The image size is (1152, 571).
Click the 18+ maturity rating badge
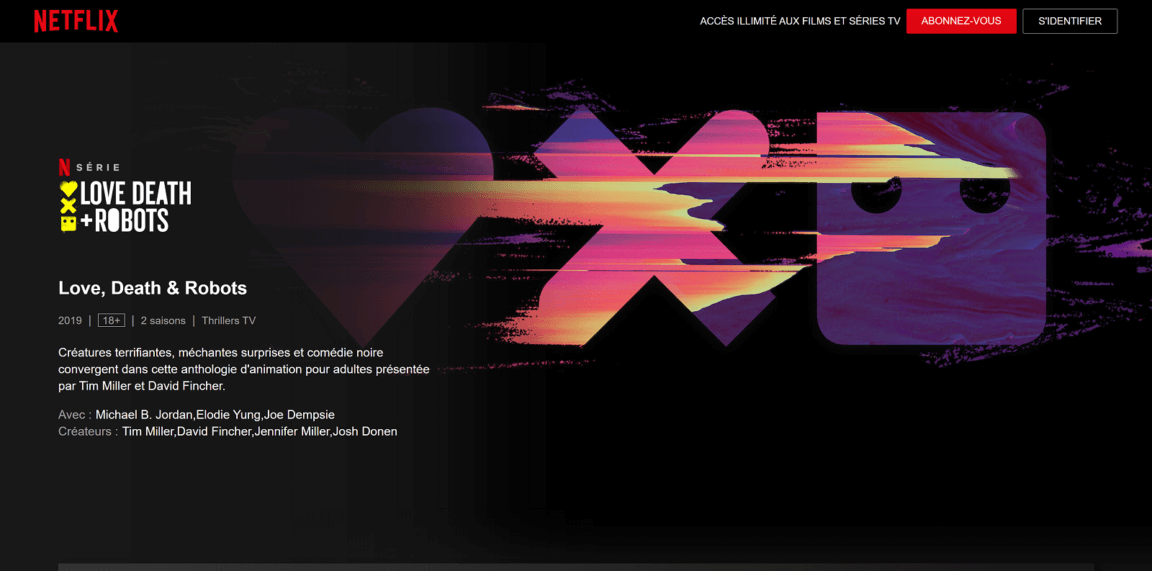pyautogui.click(x=112, y=320)
